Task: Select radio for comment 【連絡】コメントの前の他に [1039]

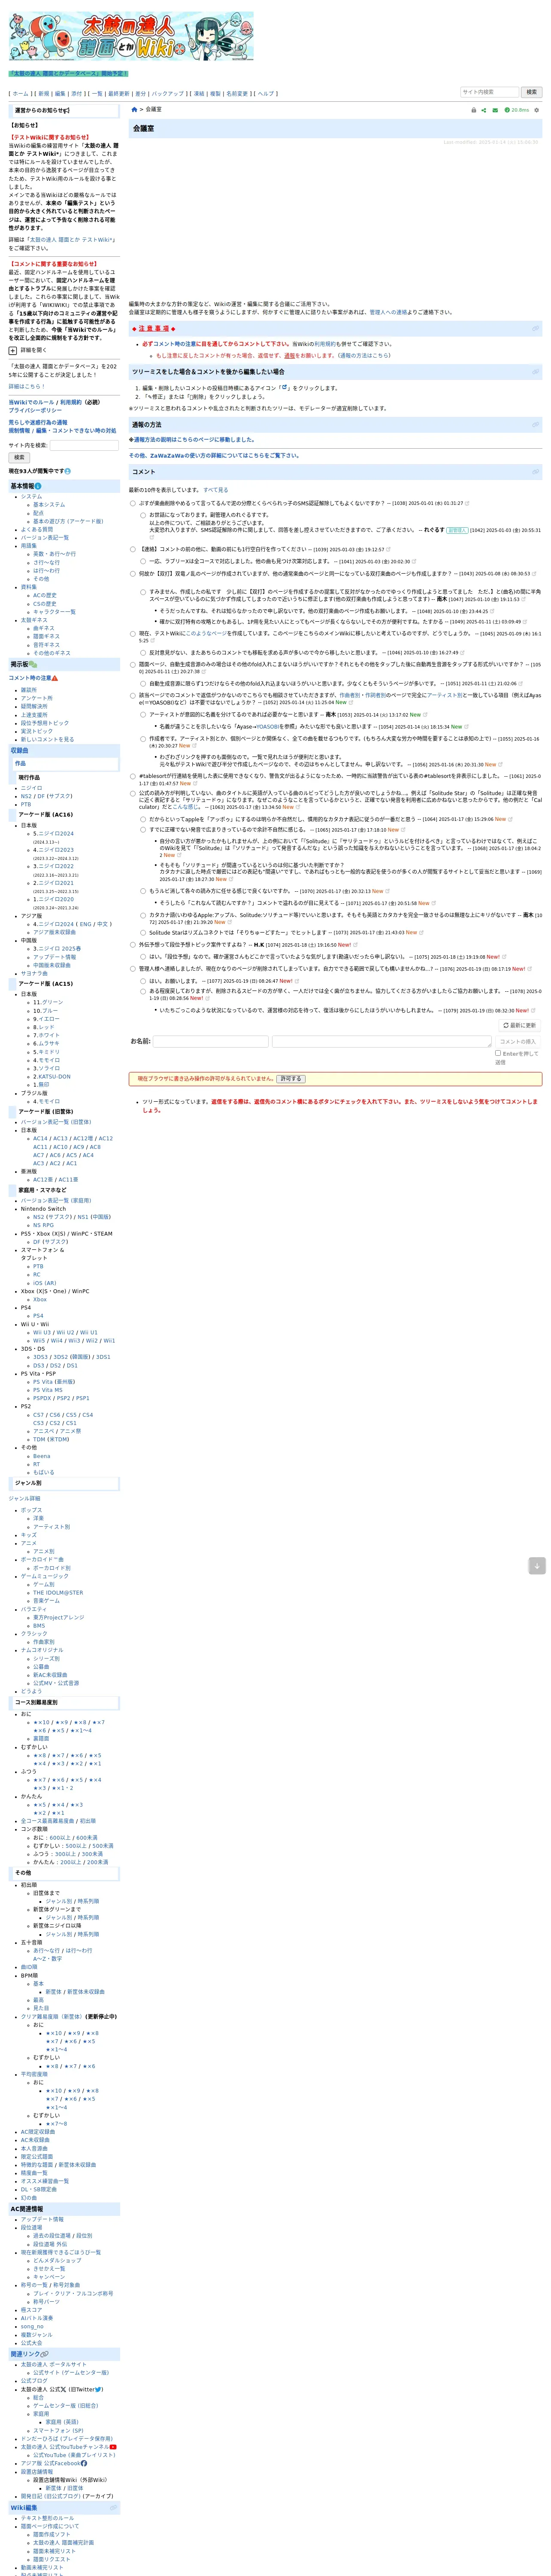Action: 132,549
